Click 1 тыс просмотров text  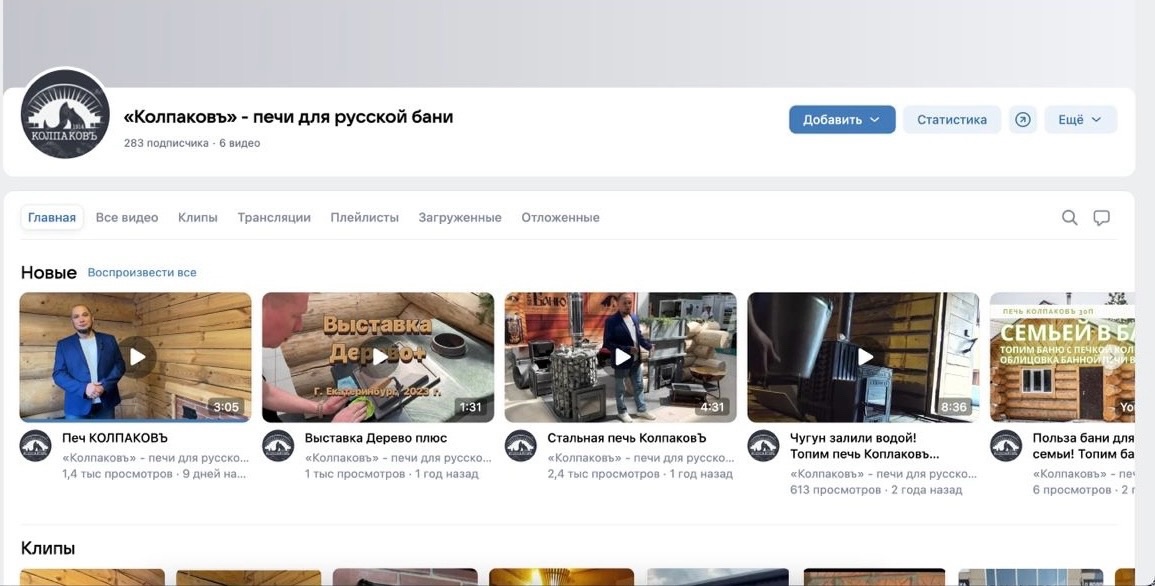(355, 474)
